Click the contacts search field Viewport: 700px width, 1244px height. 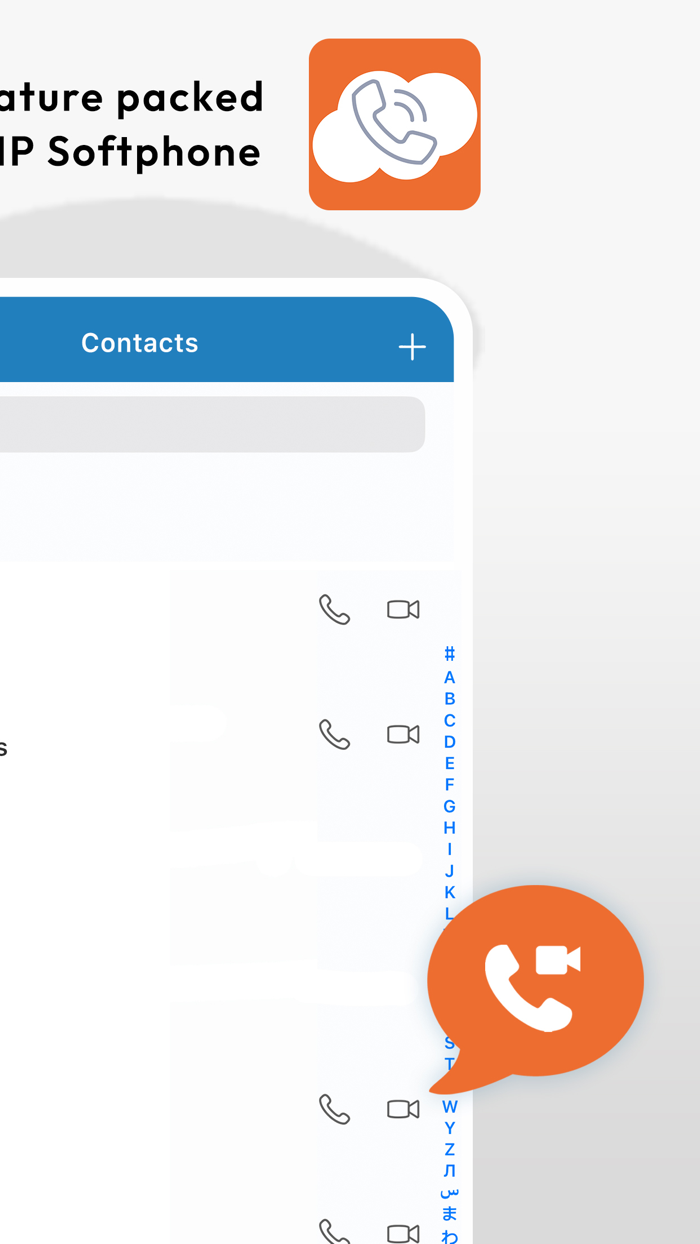212,424
